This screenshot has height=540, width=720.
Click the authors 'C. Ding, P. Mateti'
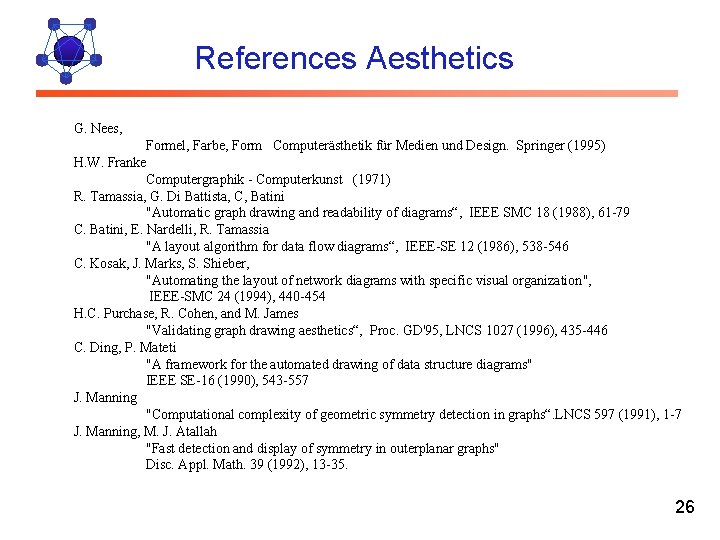click(125, 348)
